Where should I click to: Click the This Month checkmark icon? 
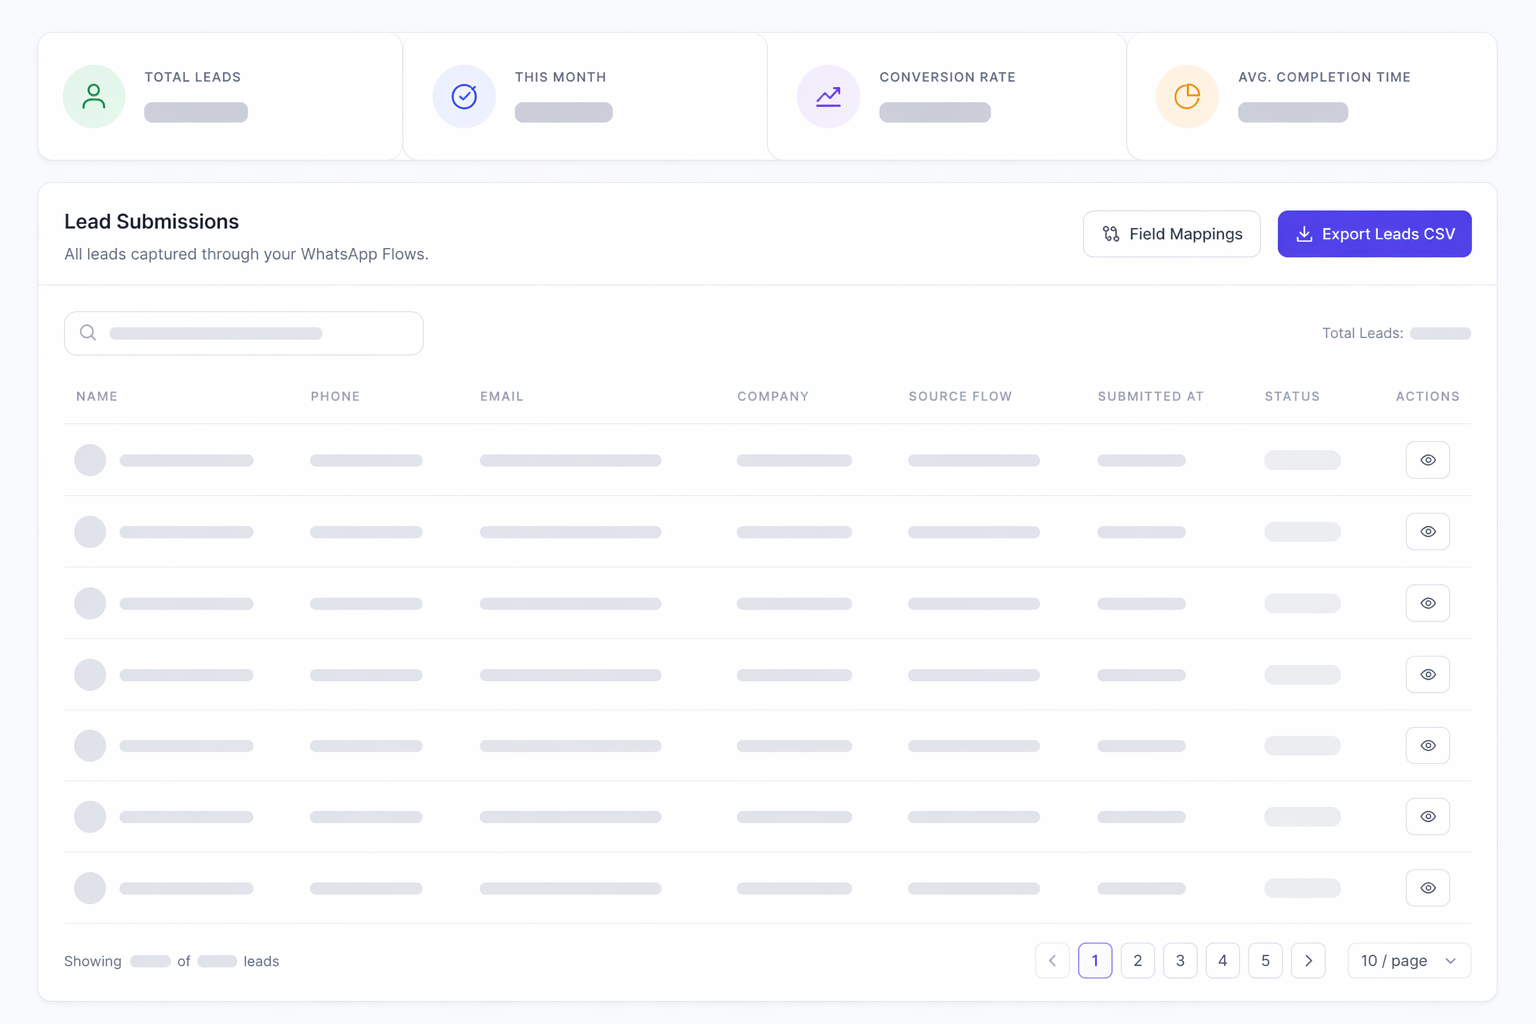point(464,96)
